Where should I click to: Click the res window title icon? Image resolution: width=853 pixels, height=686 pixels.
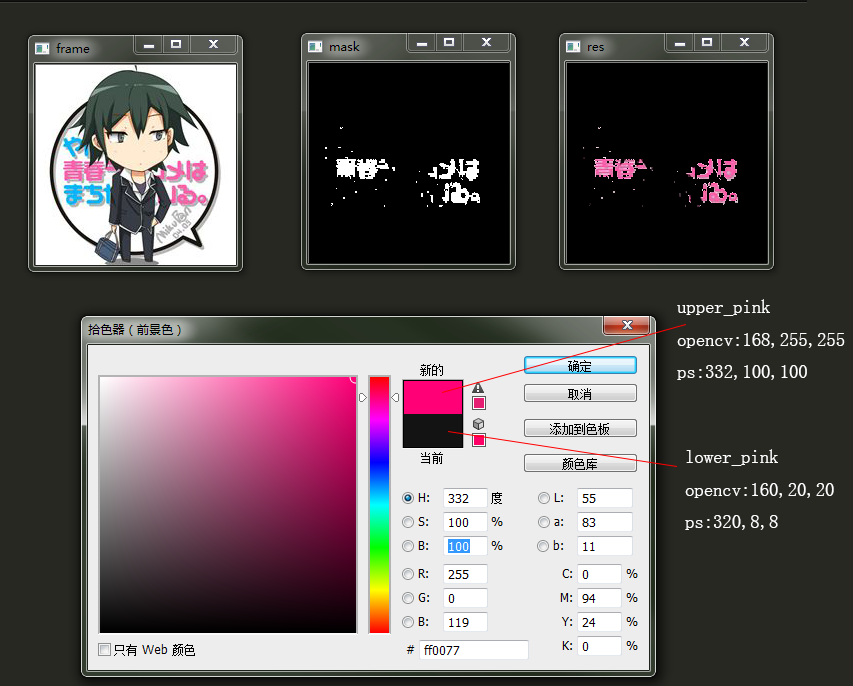click(x=573, y=47)
